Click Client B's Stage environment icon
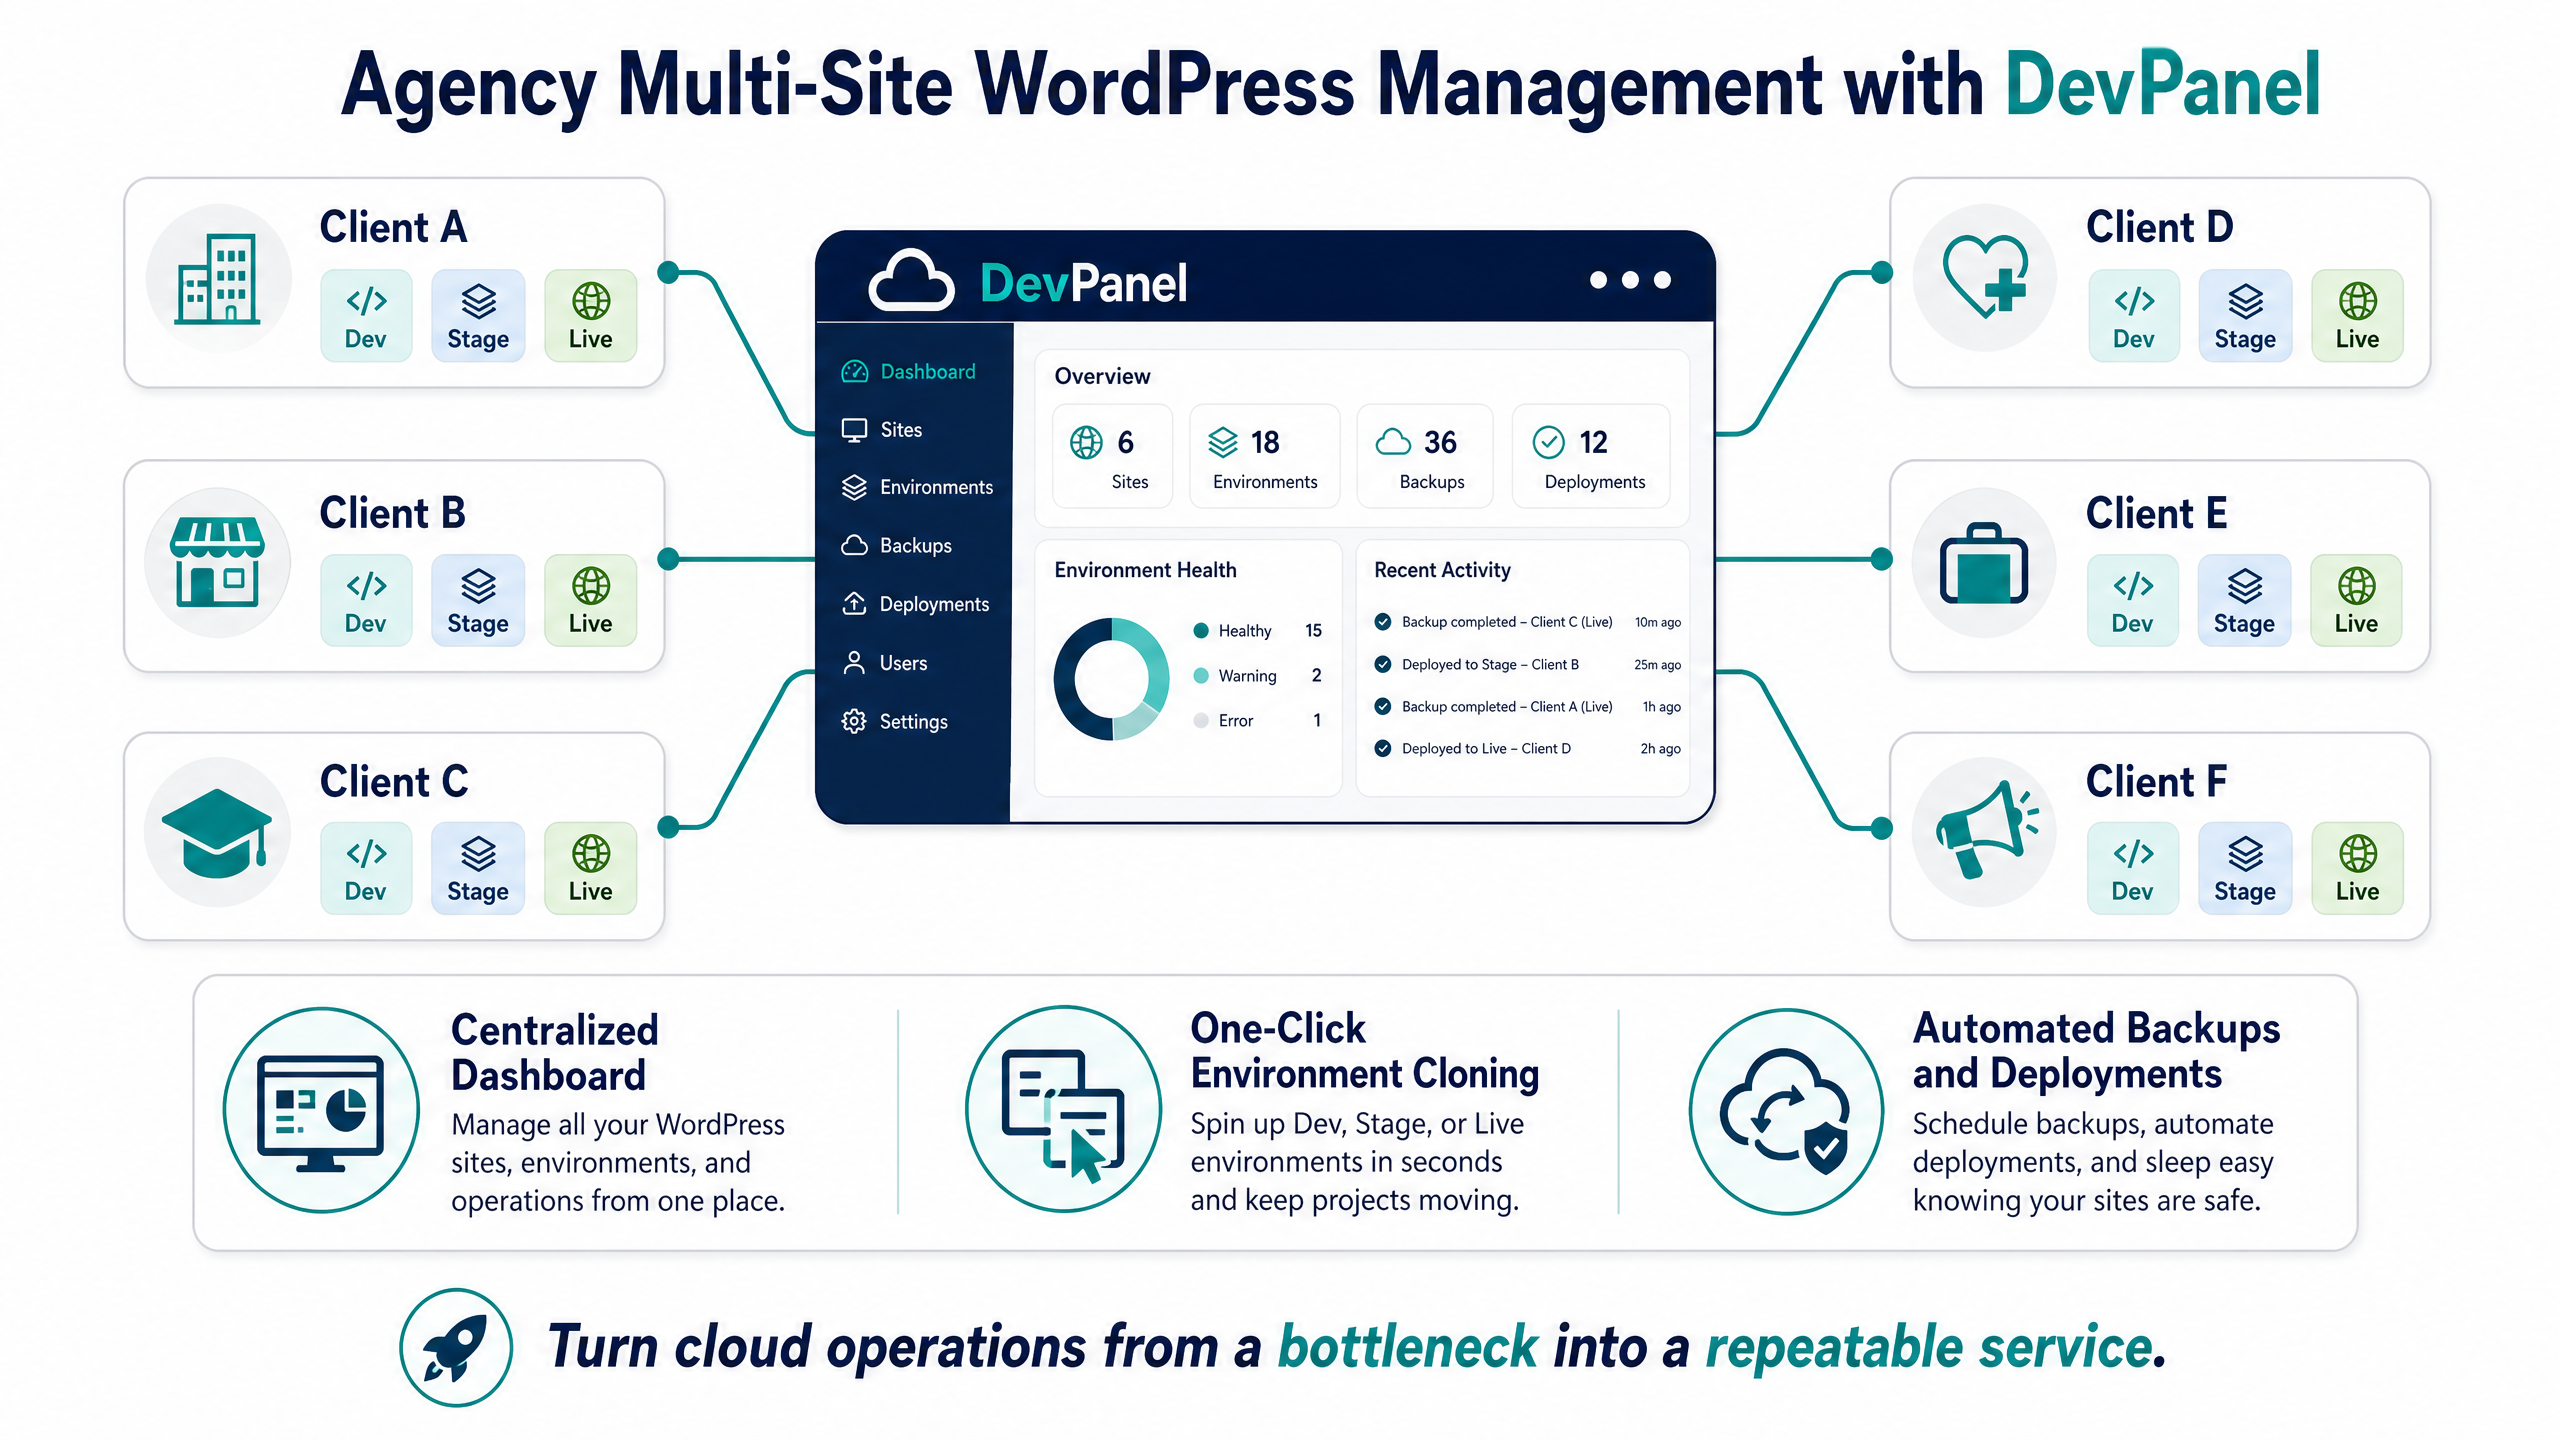 (478, 600)
